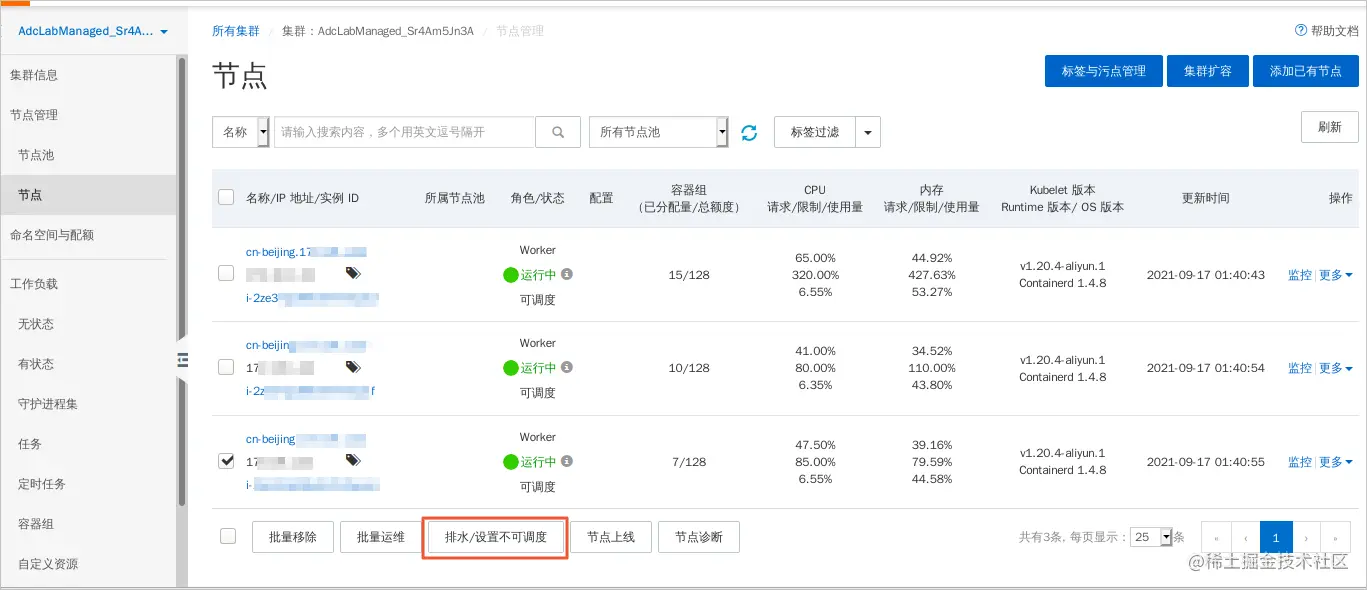Open 自定义资源 in the sidebar
The image size is (1367, 590).
coord(48,564)
